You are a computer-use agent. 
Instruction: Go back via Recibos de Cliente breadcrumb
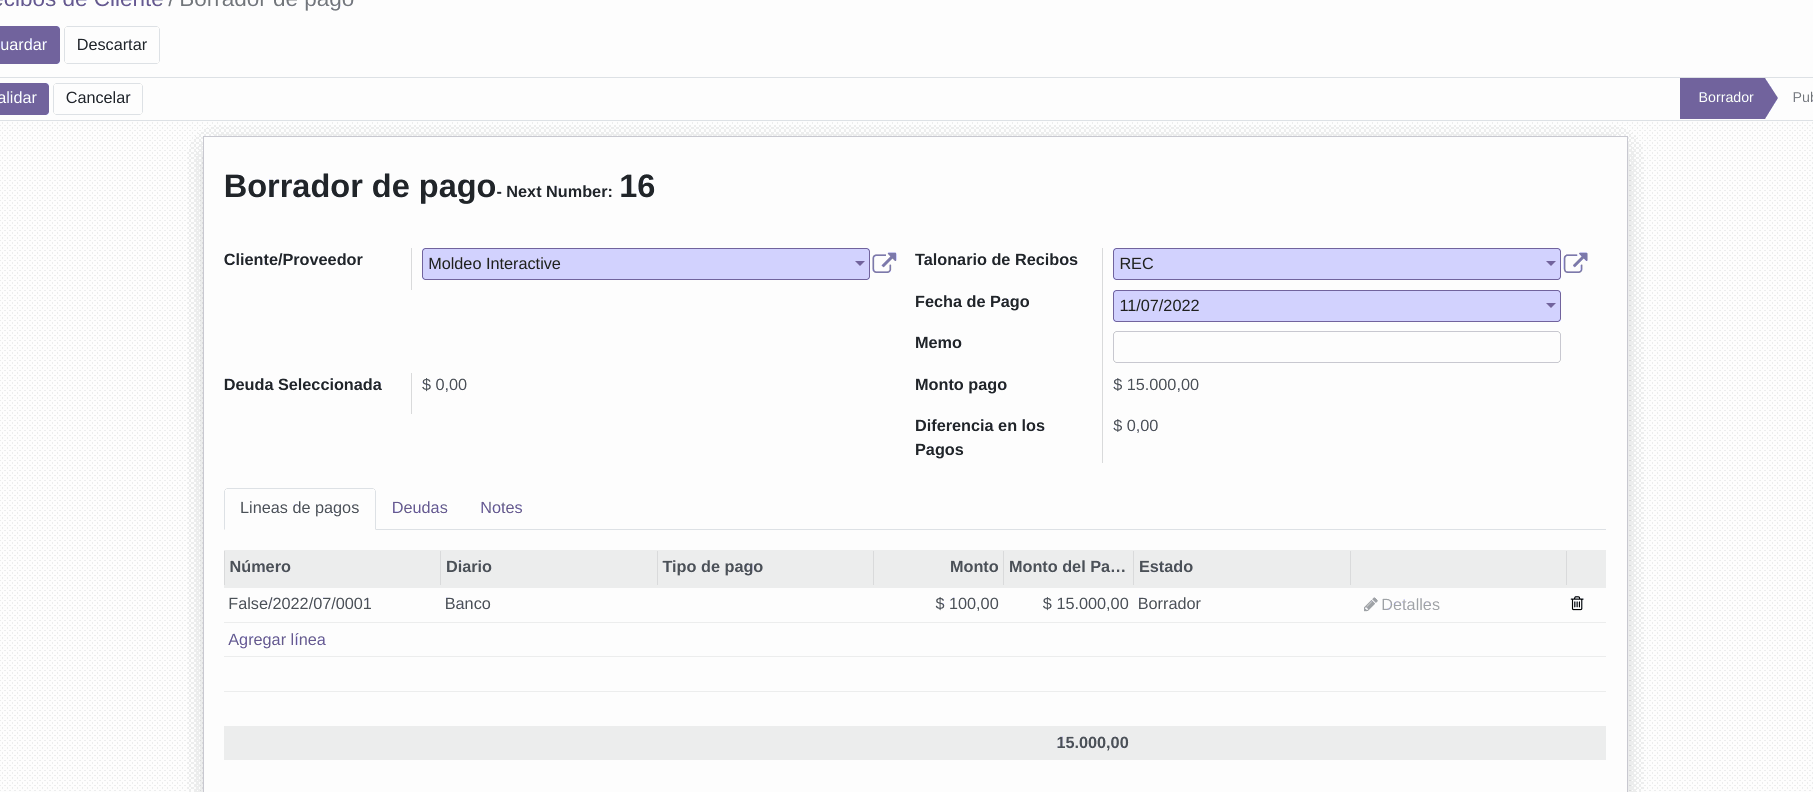(81, 3)
